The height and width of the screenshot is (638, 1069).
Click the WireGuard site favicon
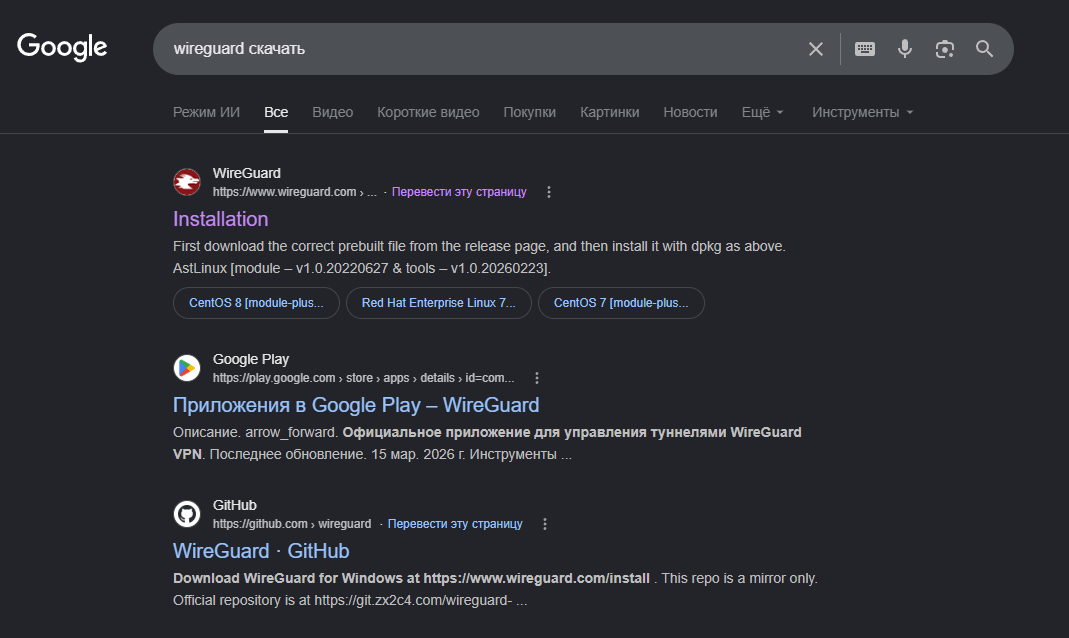point(187,182)
